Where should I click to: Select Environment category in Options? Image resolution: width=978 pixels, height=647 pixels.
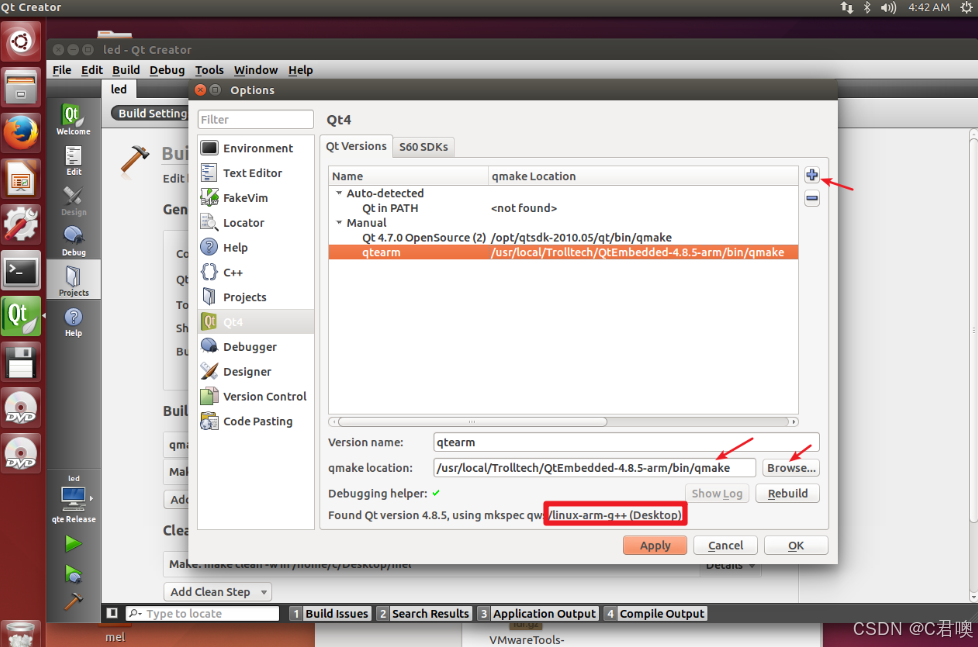coord(256,148)
